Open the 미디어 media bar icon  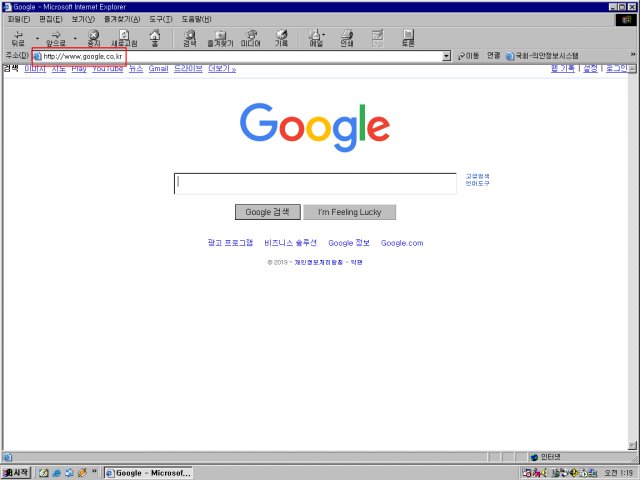click(251, 38)
